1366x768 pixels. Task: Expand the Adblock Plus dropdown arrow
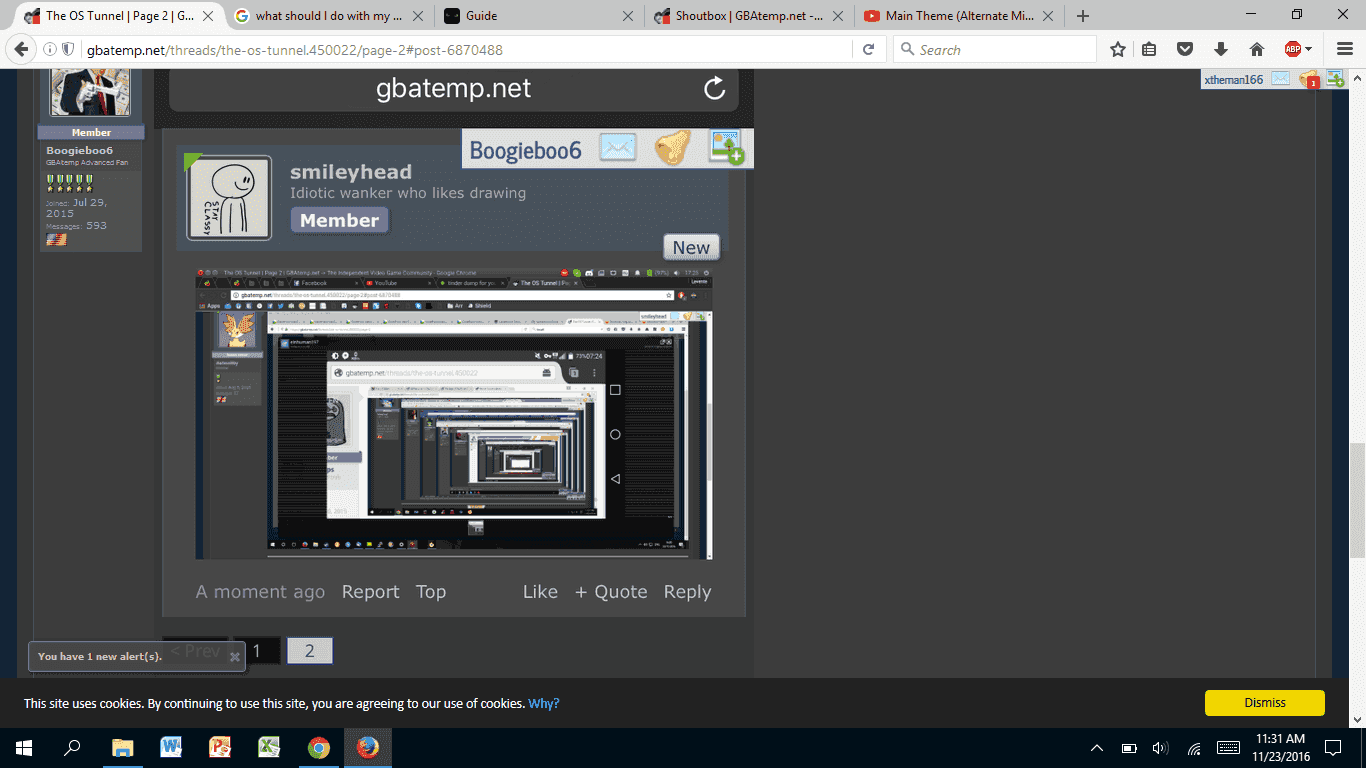1308,49
